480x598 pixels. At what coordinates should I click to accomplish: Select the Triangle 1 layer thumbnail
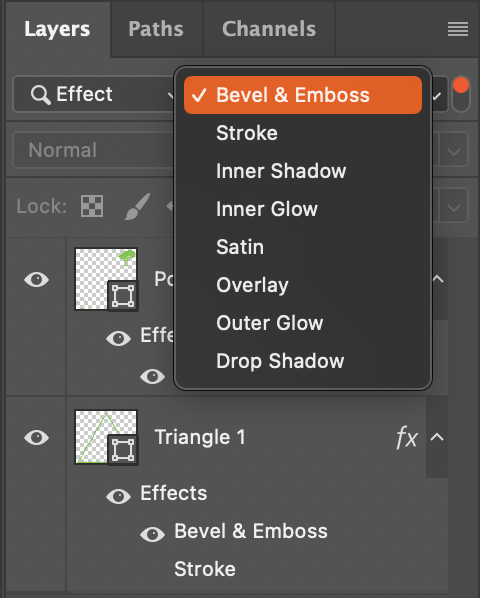point(106,437)
